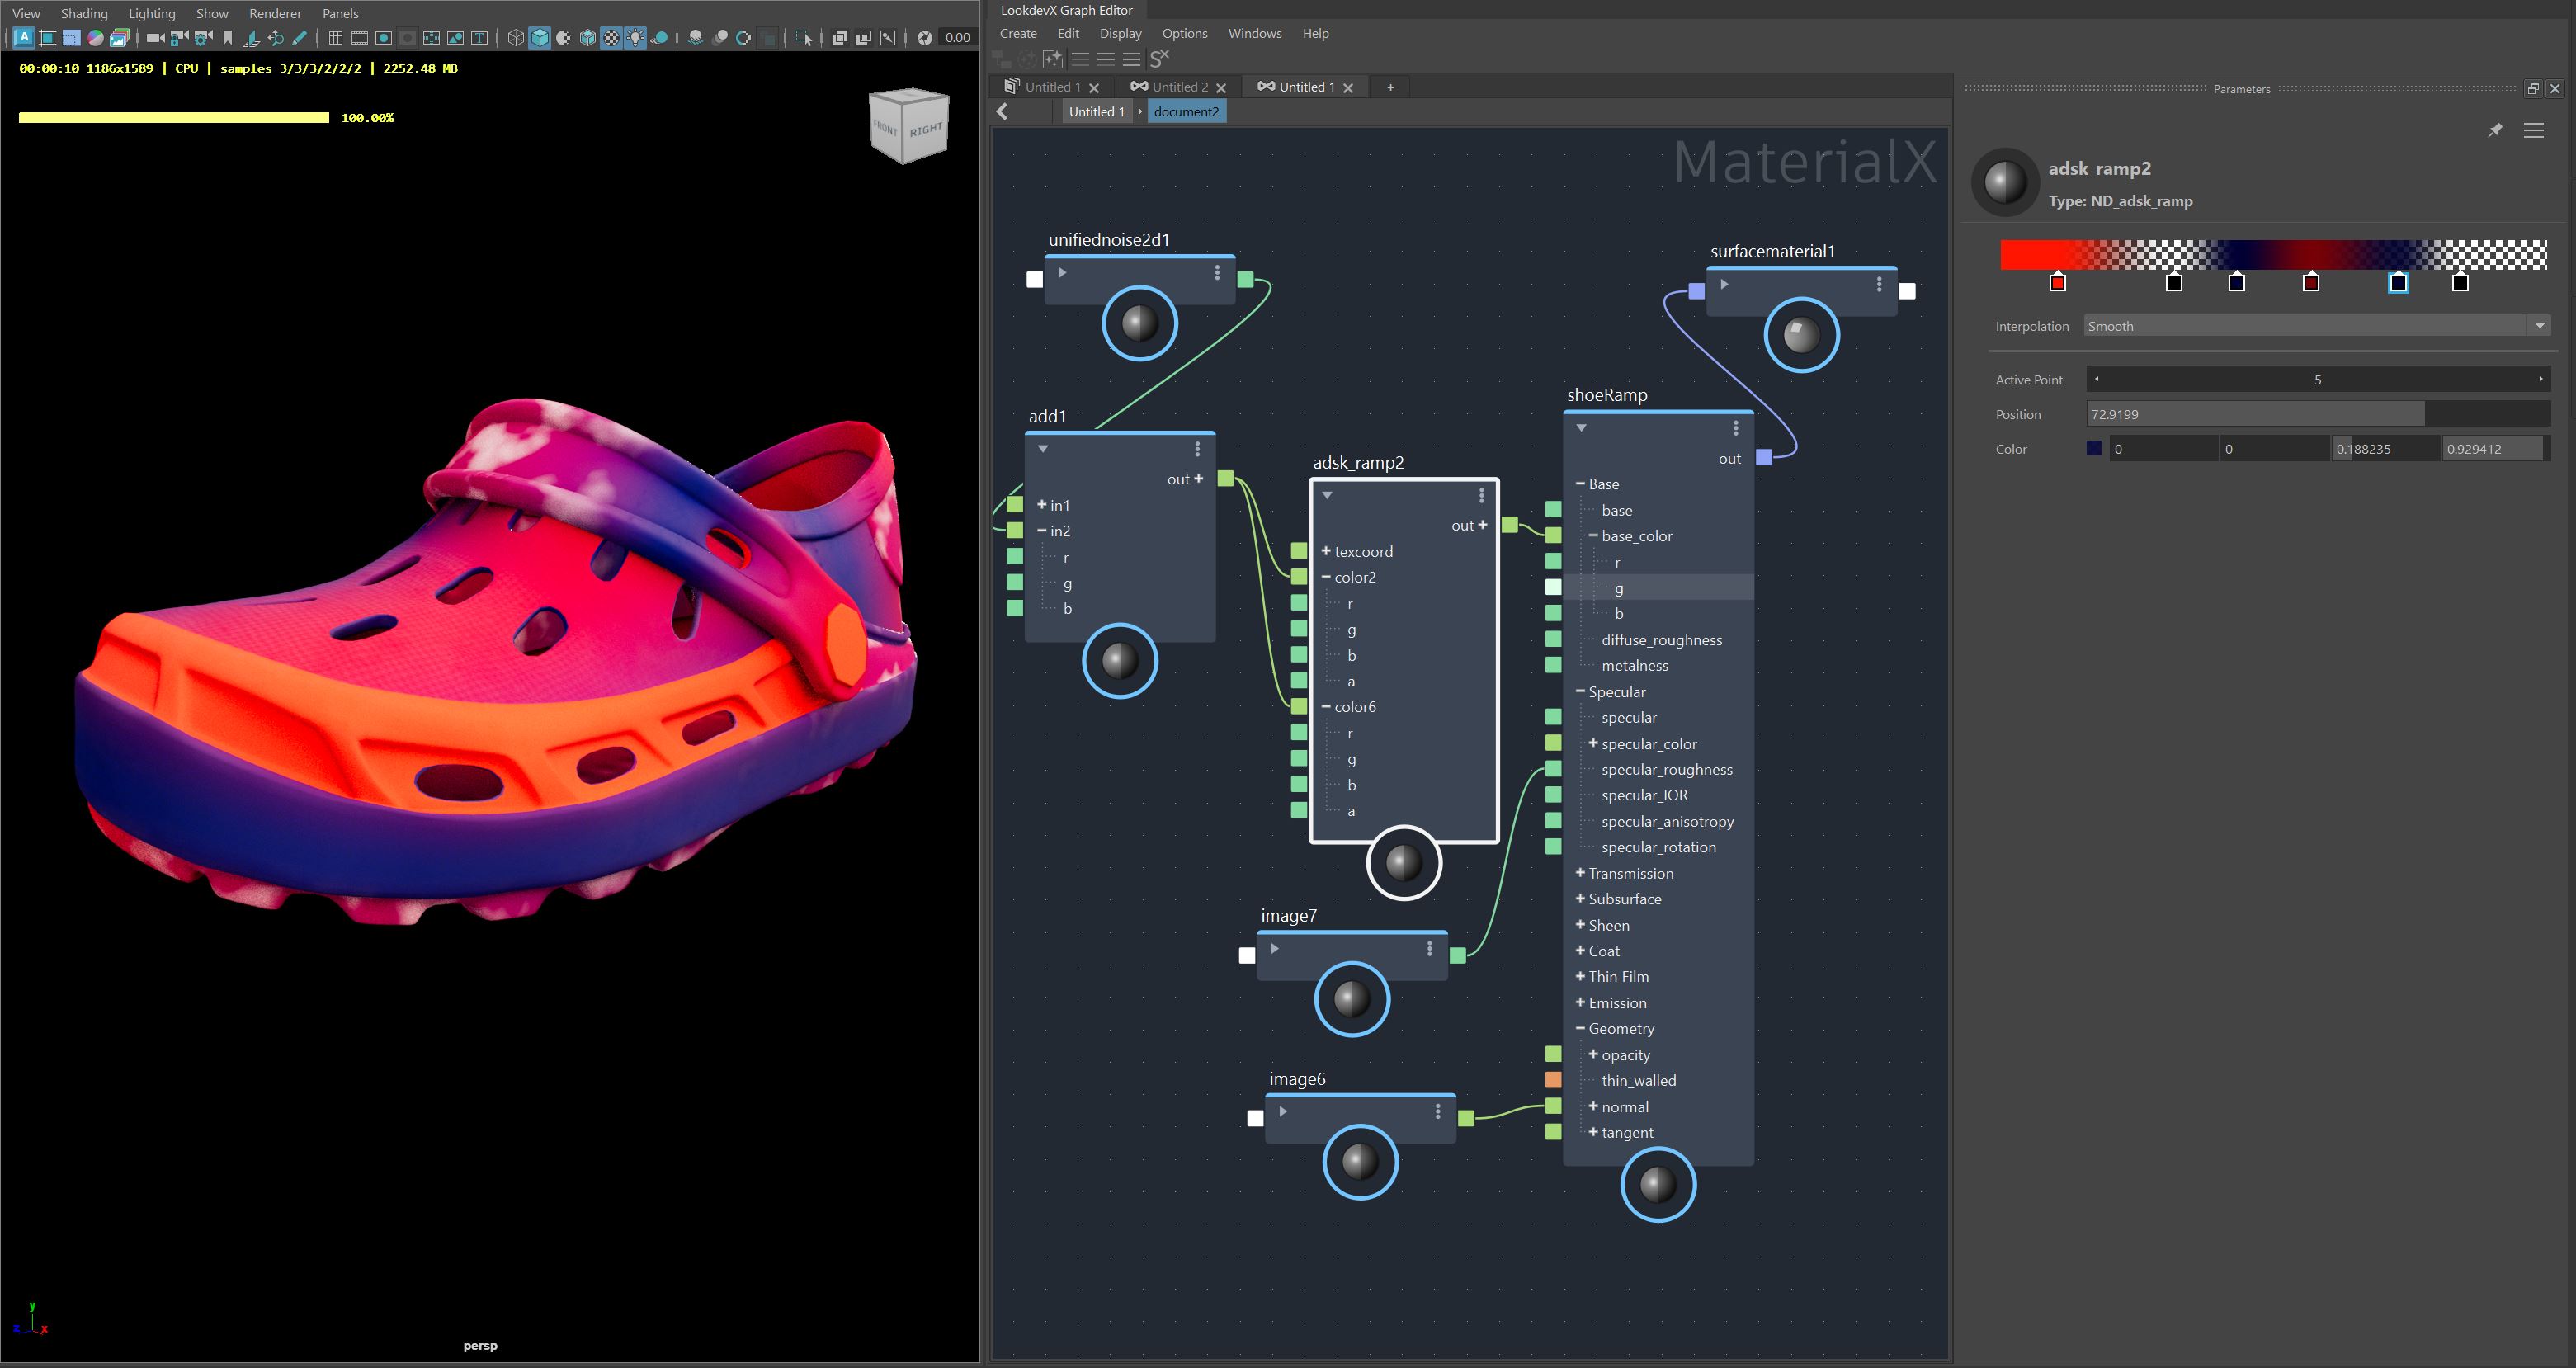The image size is (2576, 1368).
Task: Click the Sx solo icon in LookdevX toolbar
Action: point(1159,59)
